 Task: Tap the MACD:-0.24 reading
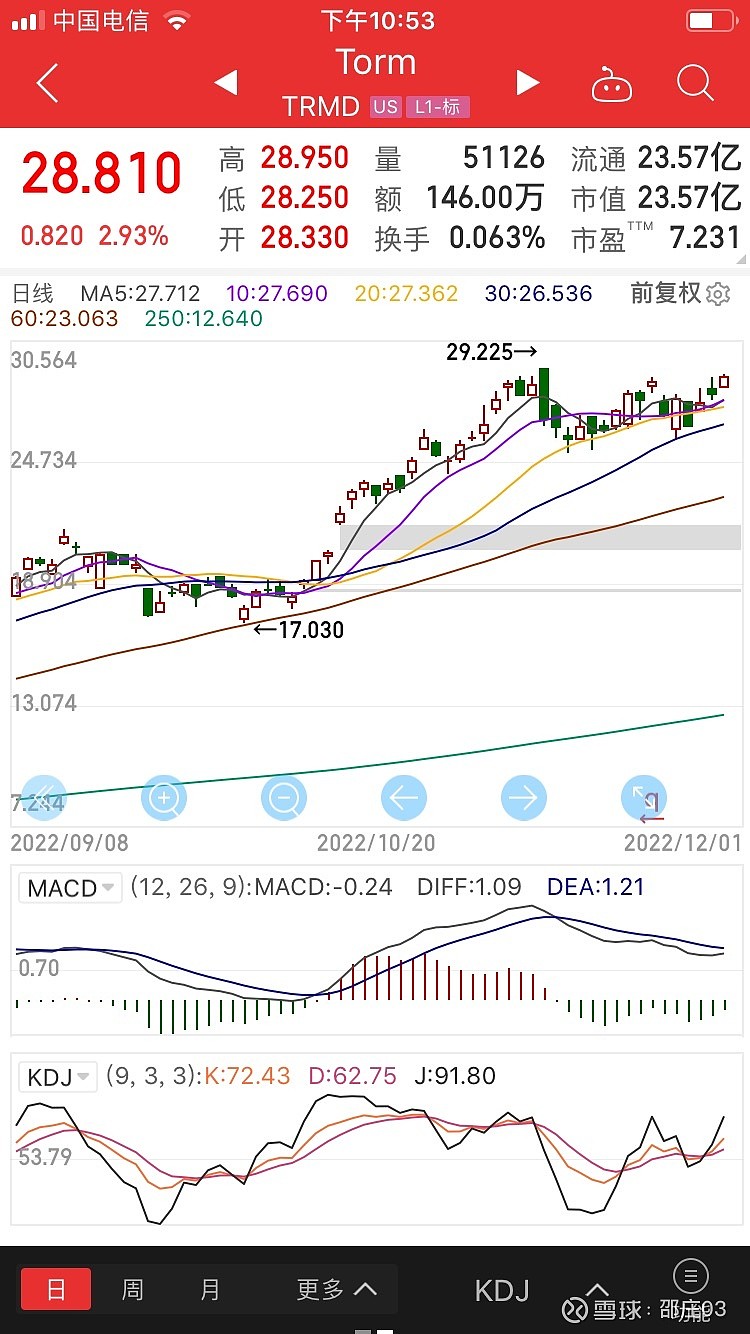323,887
